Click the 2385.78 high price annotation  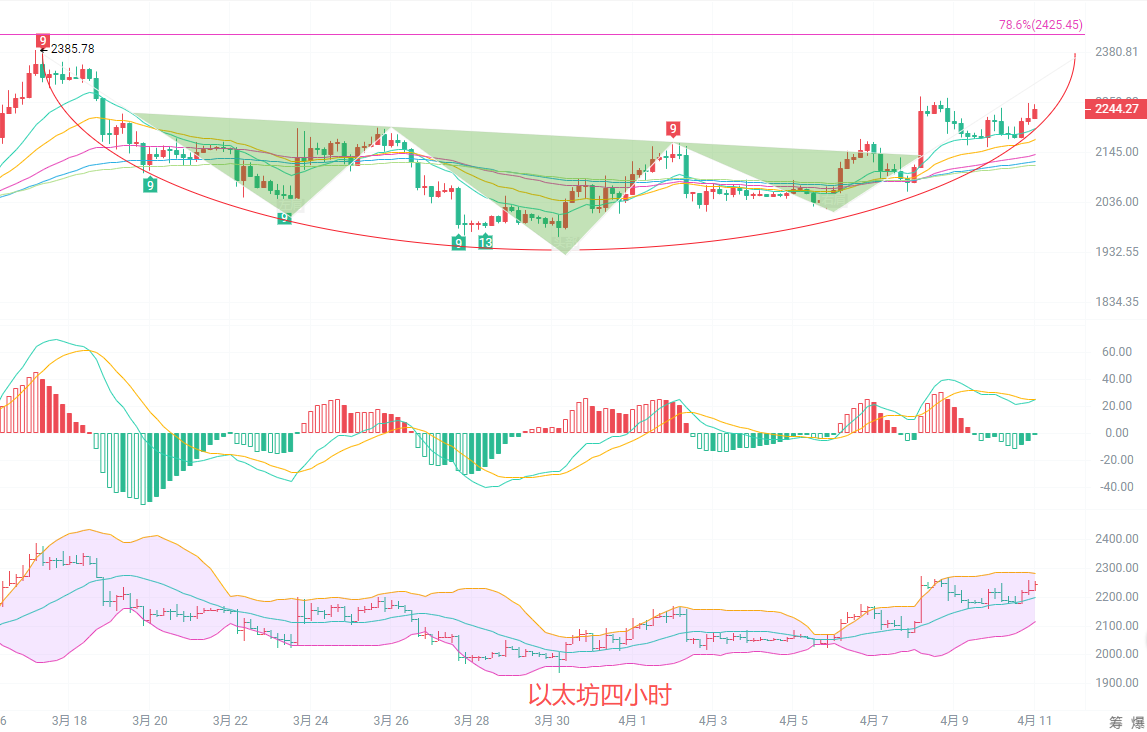click(73, 48)
